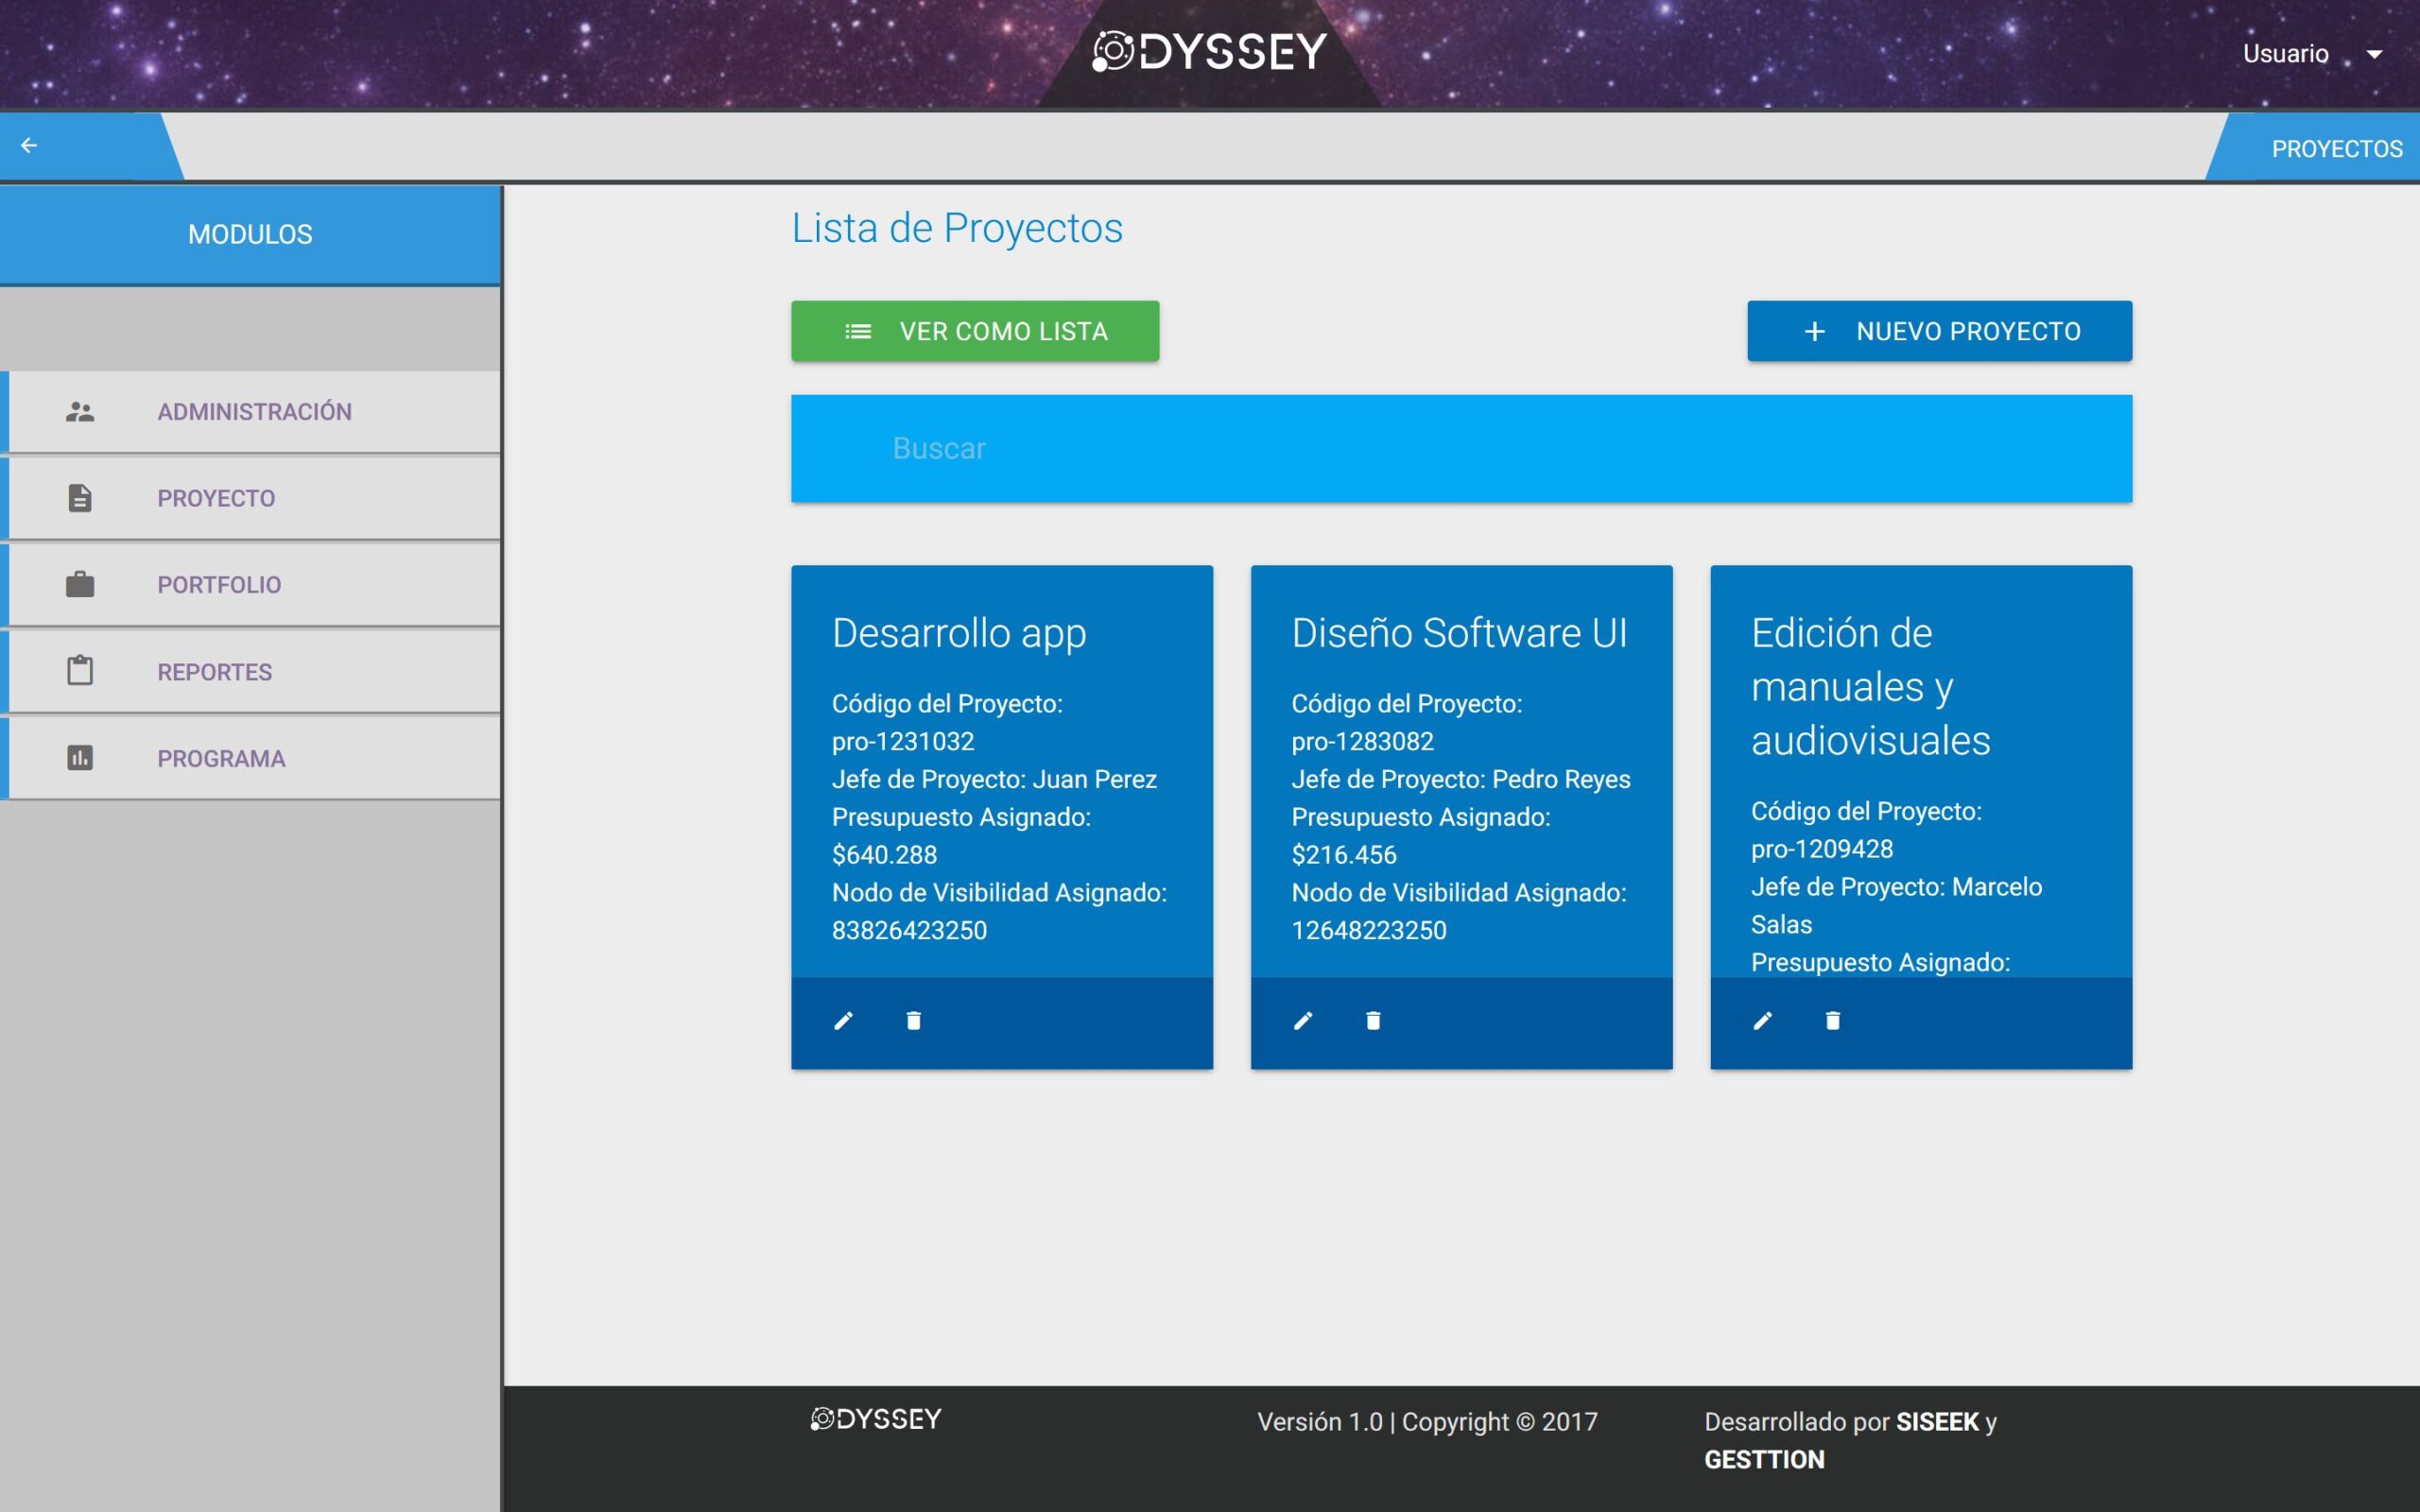
Task: Click pencil icon on Edición de manuales card
Action: pos(1762,1020)
